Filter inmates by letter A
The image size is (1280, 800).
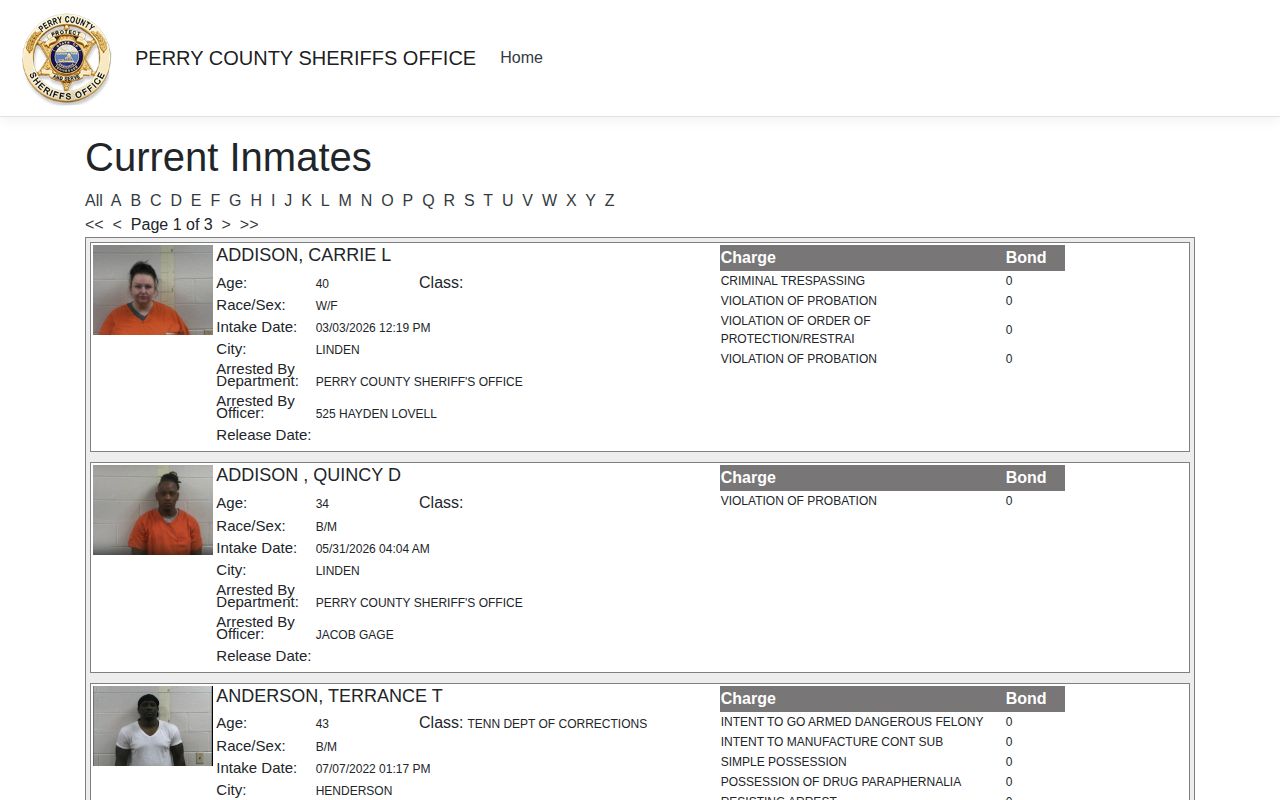click(x=116, y=200)
